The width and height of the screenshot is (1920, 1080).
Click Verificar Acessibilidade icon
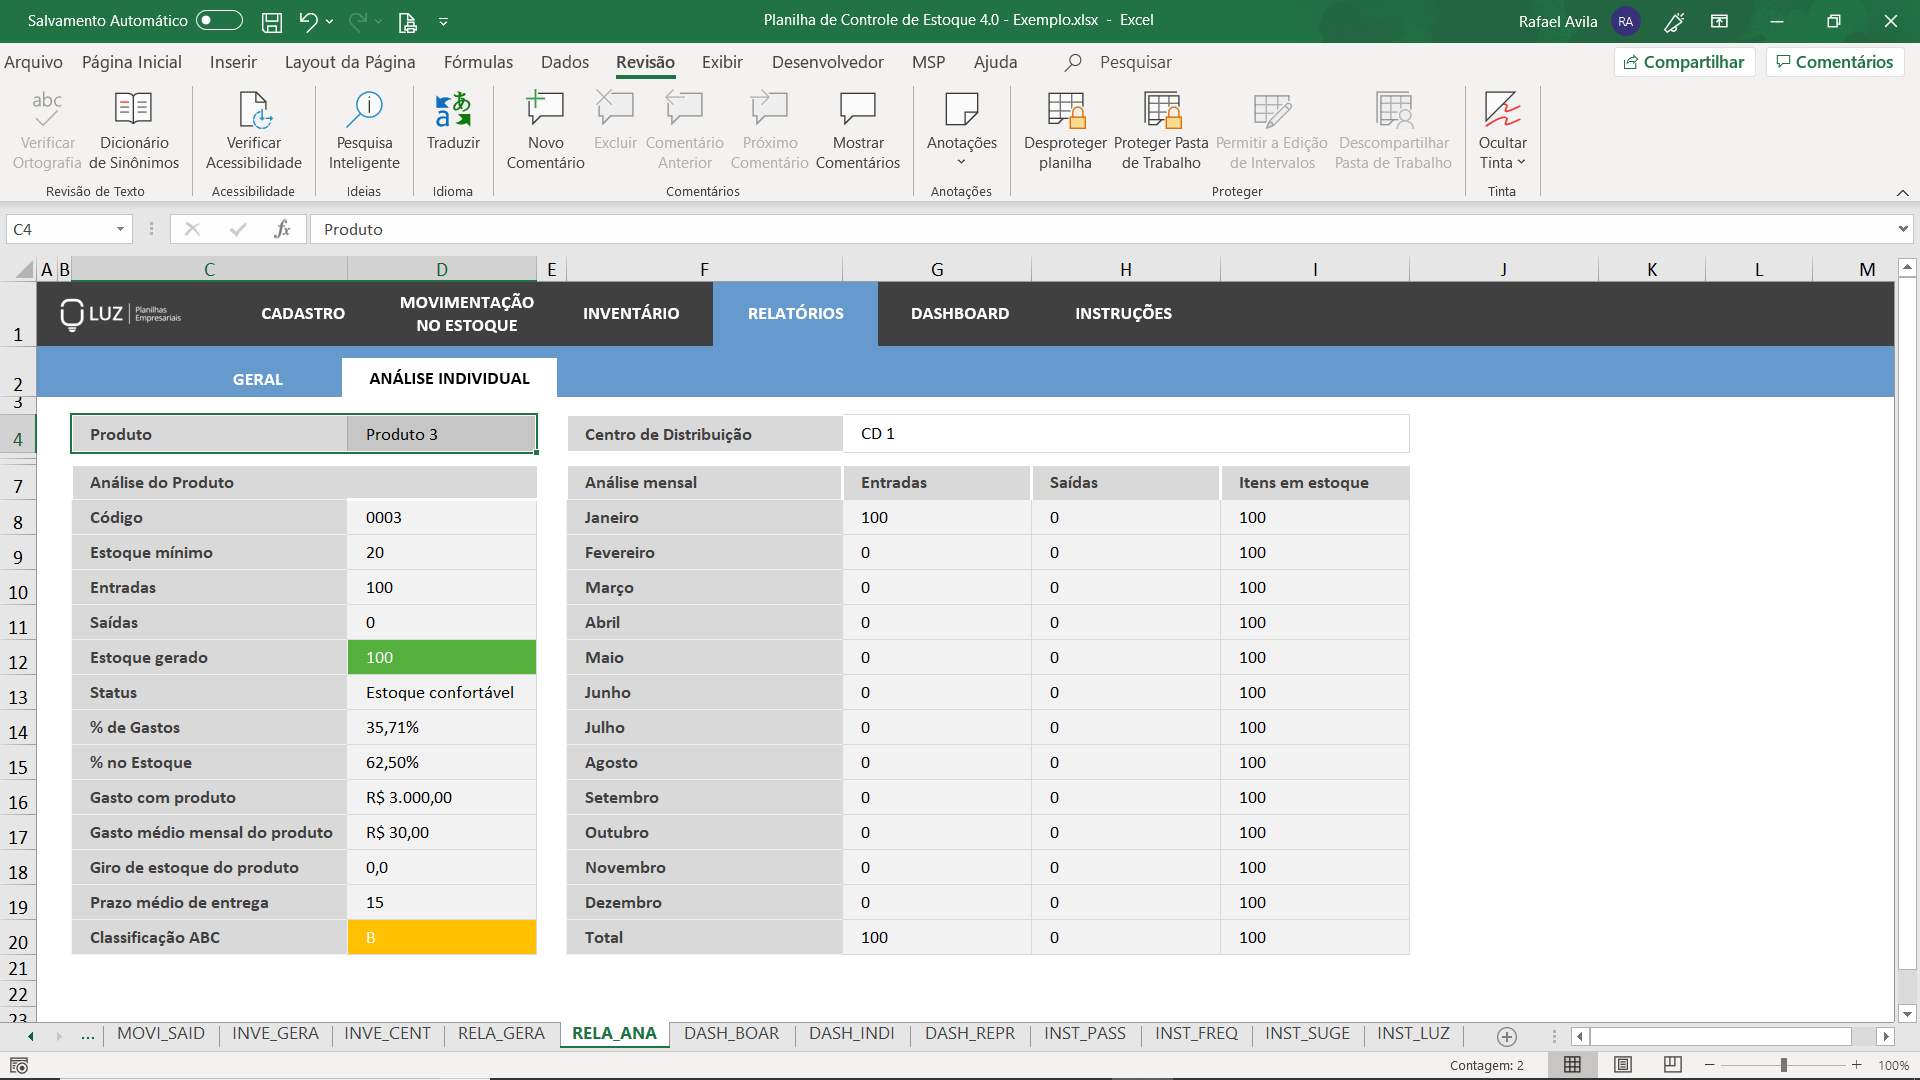[x=254, y=110]
